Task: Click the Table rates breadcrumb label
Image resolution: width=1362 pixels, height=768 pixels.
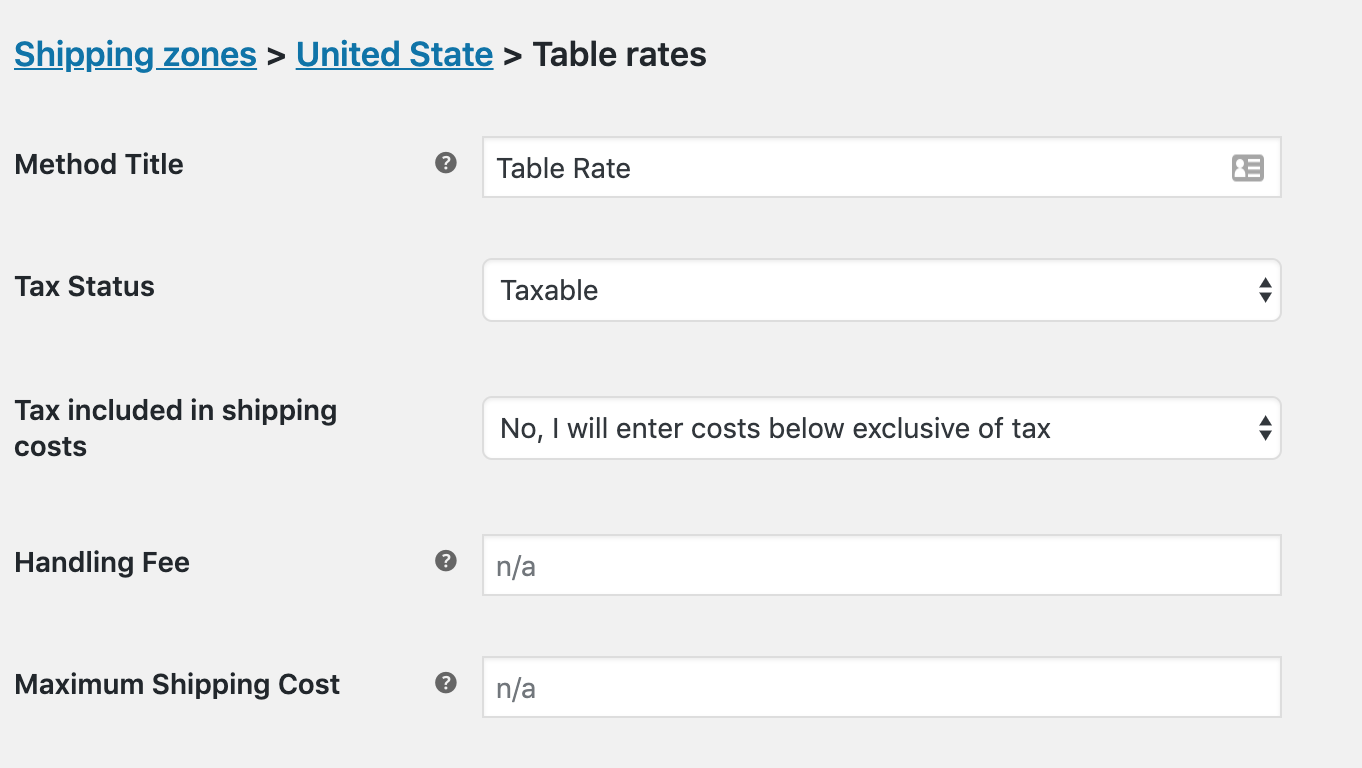Action: click(x=619, y=54)
